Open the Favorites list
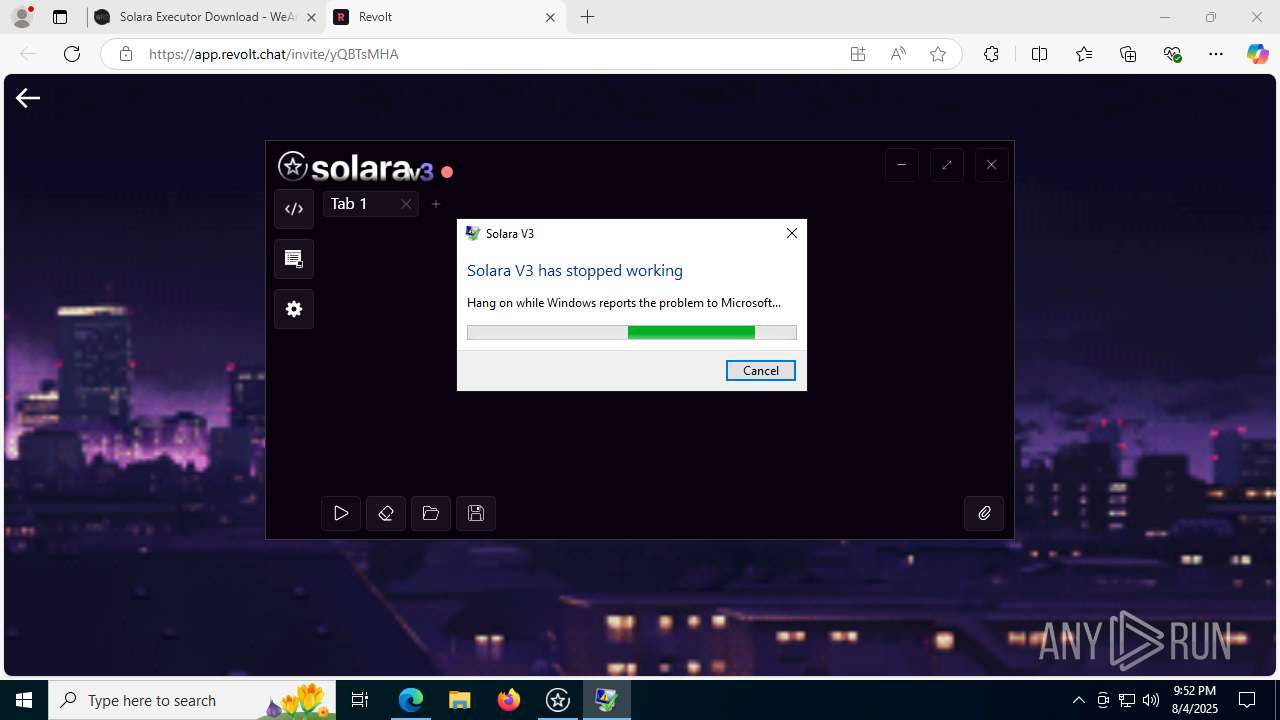Screen dimensions: 1280x720 1084,54
